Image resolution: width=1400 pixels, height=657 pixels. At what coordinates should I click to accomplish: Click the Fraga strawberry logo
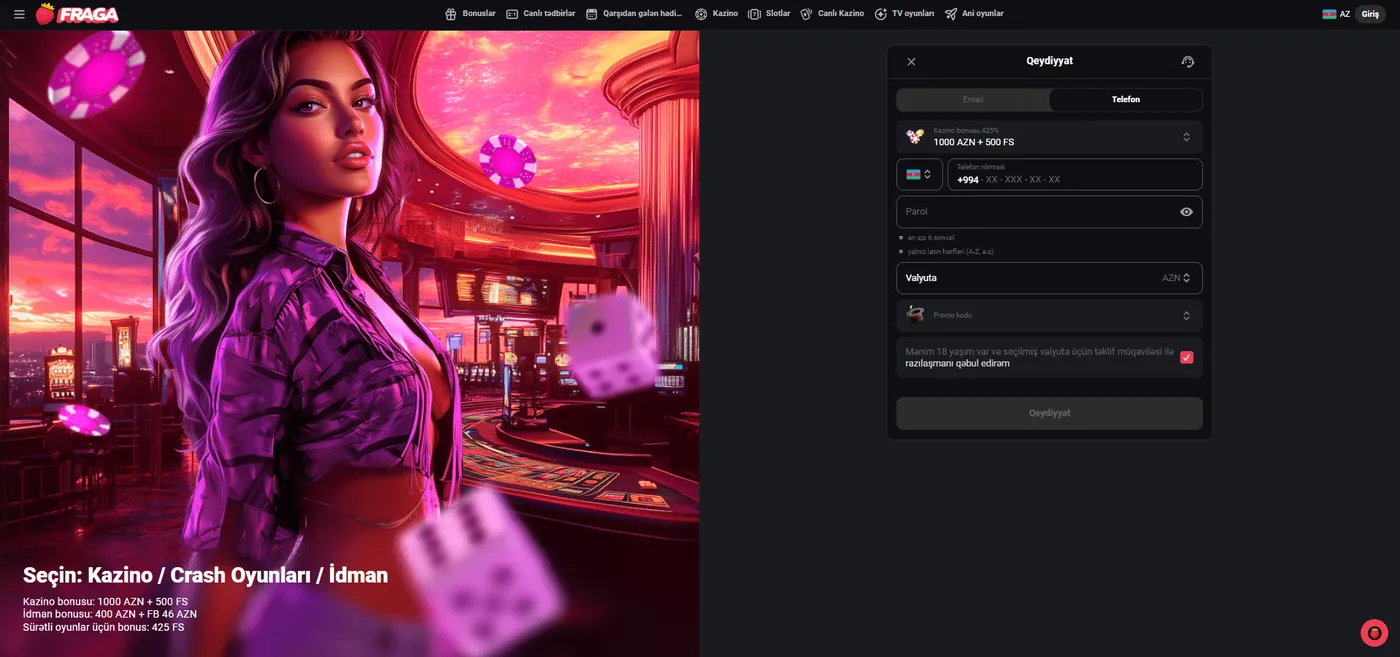pos(78,14)
